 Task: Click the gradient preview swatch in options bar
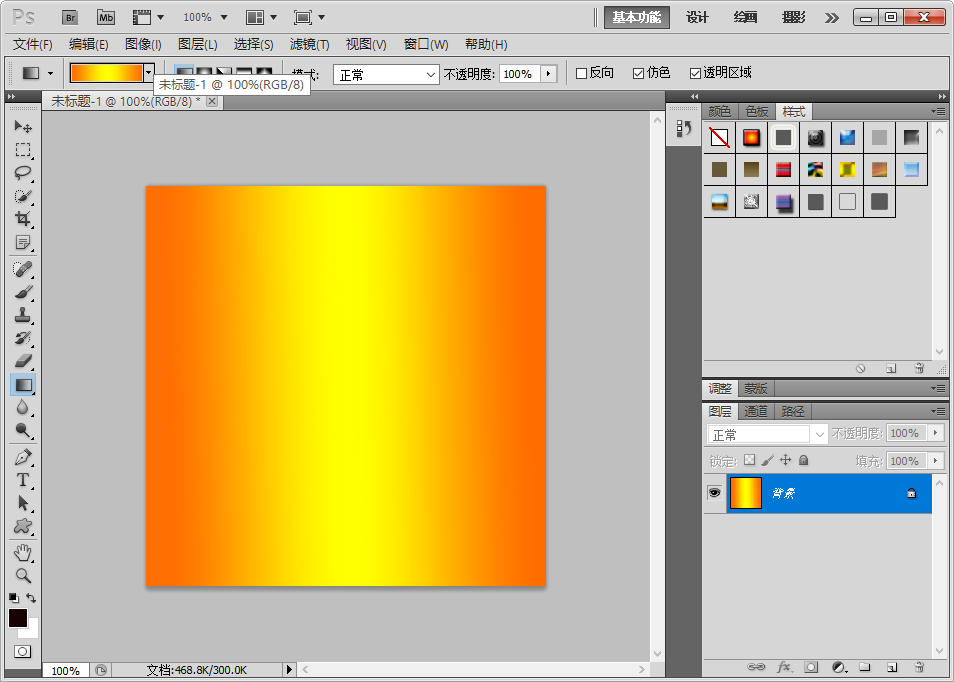click(106, 73)
